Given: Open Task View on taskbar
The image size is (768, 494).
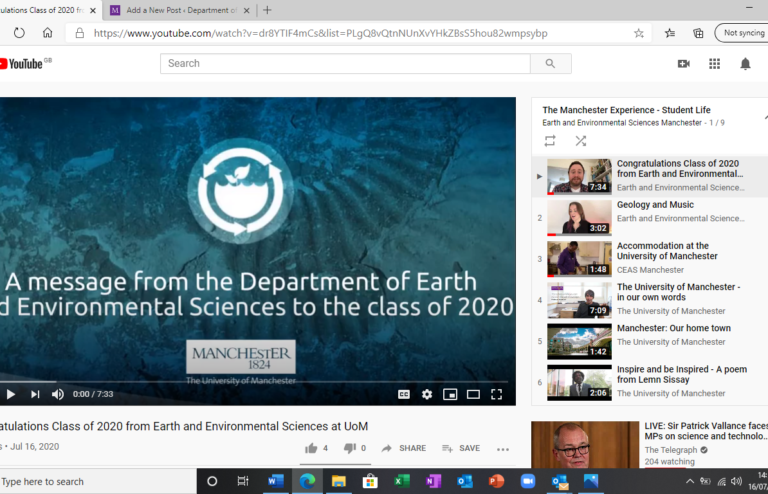Looking at the screenshot, I should point(243,482).
